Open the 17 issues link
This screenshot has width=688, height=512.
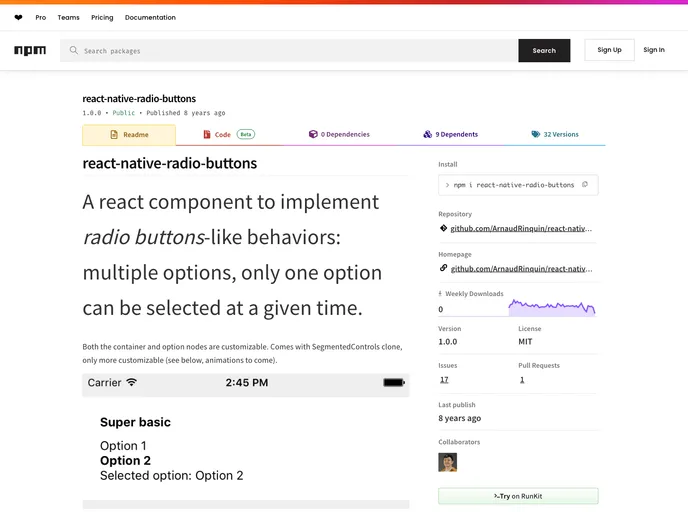(444, 380)
